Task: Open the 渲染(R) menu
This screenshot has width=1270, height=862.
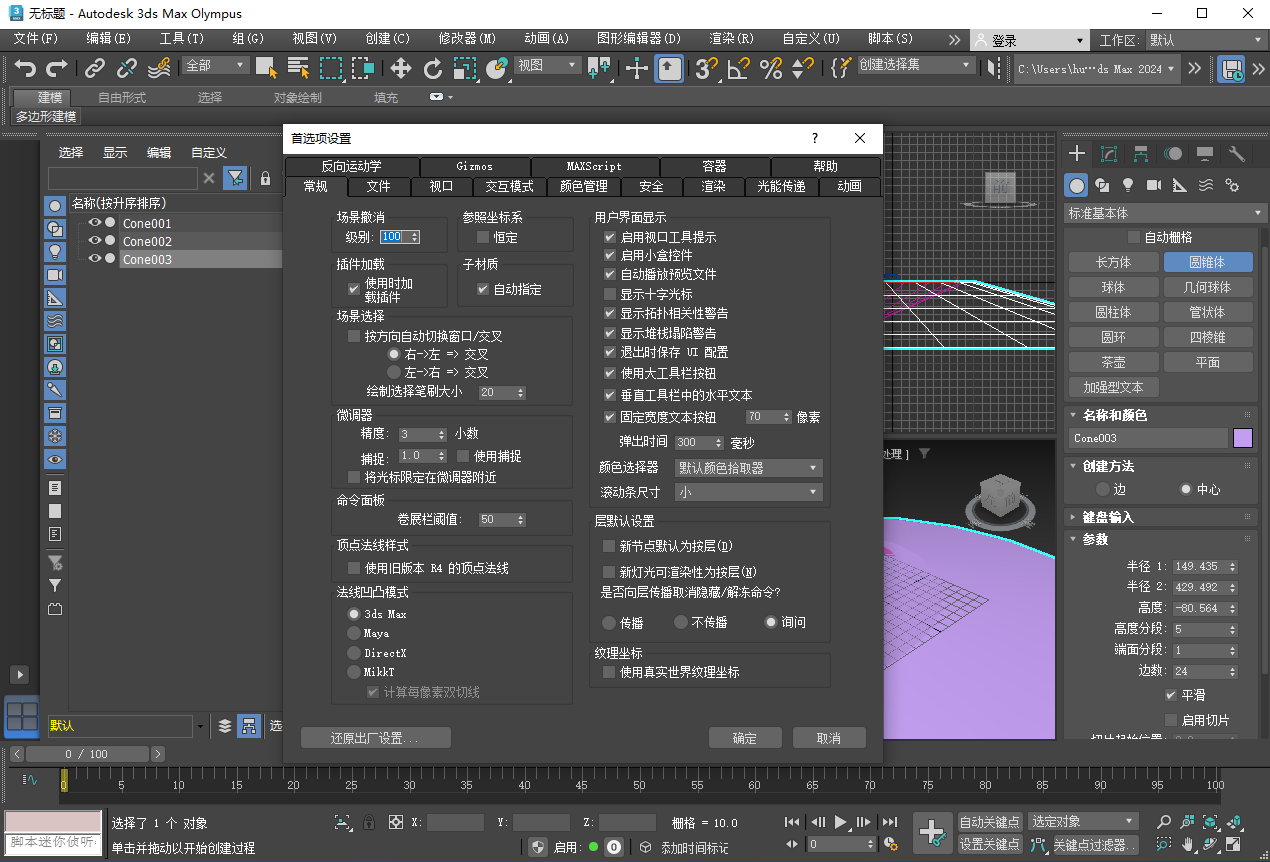Action: pyautogui.click(x=731, y=39)
